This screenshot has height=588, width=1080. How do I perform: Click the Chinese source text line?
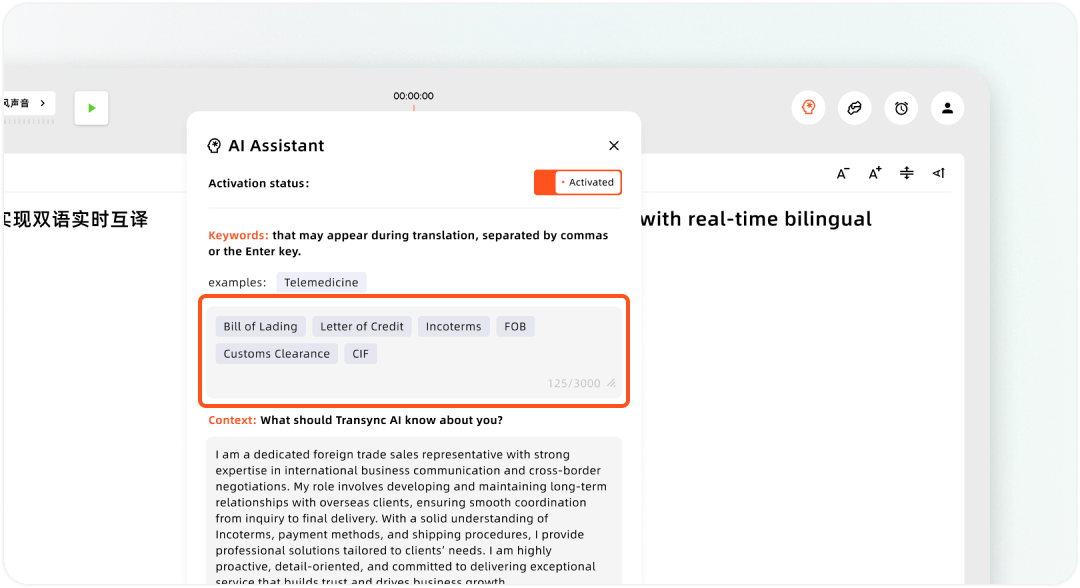coord(74,220)
